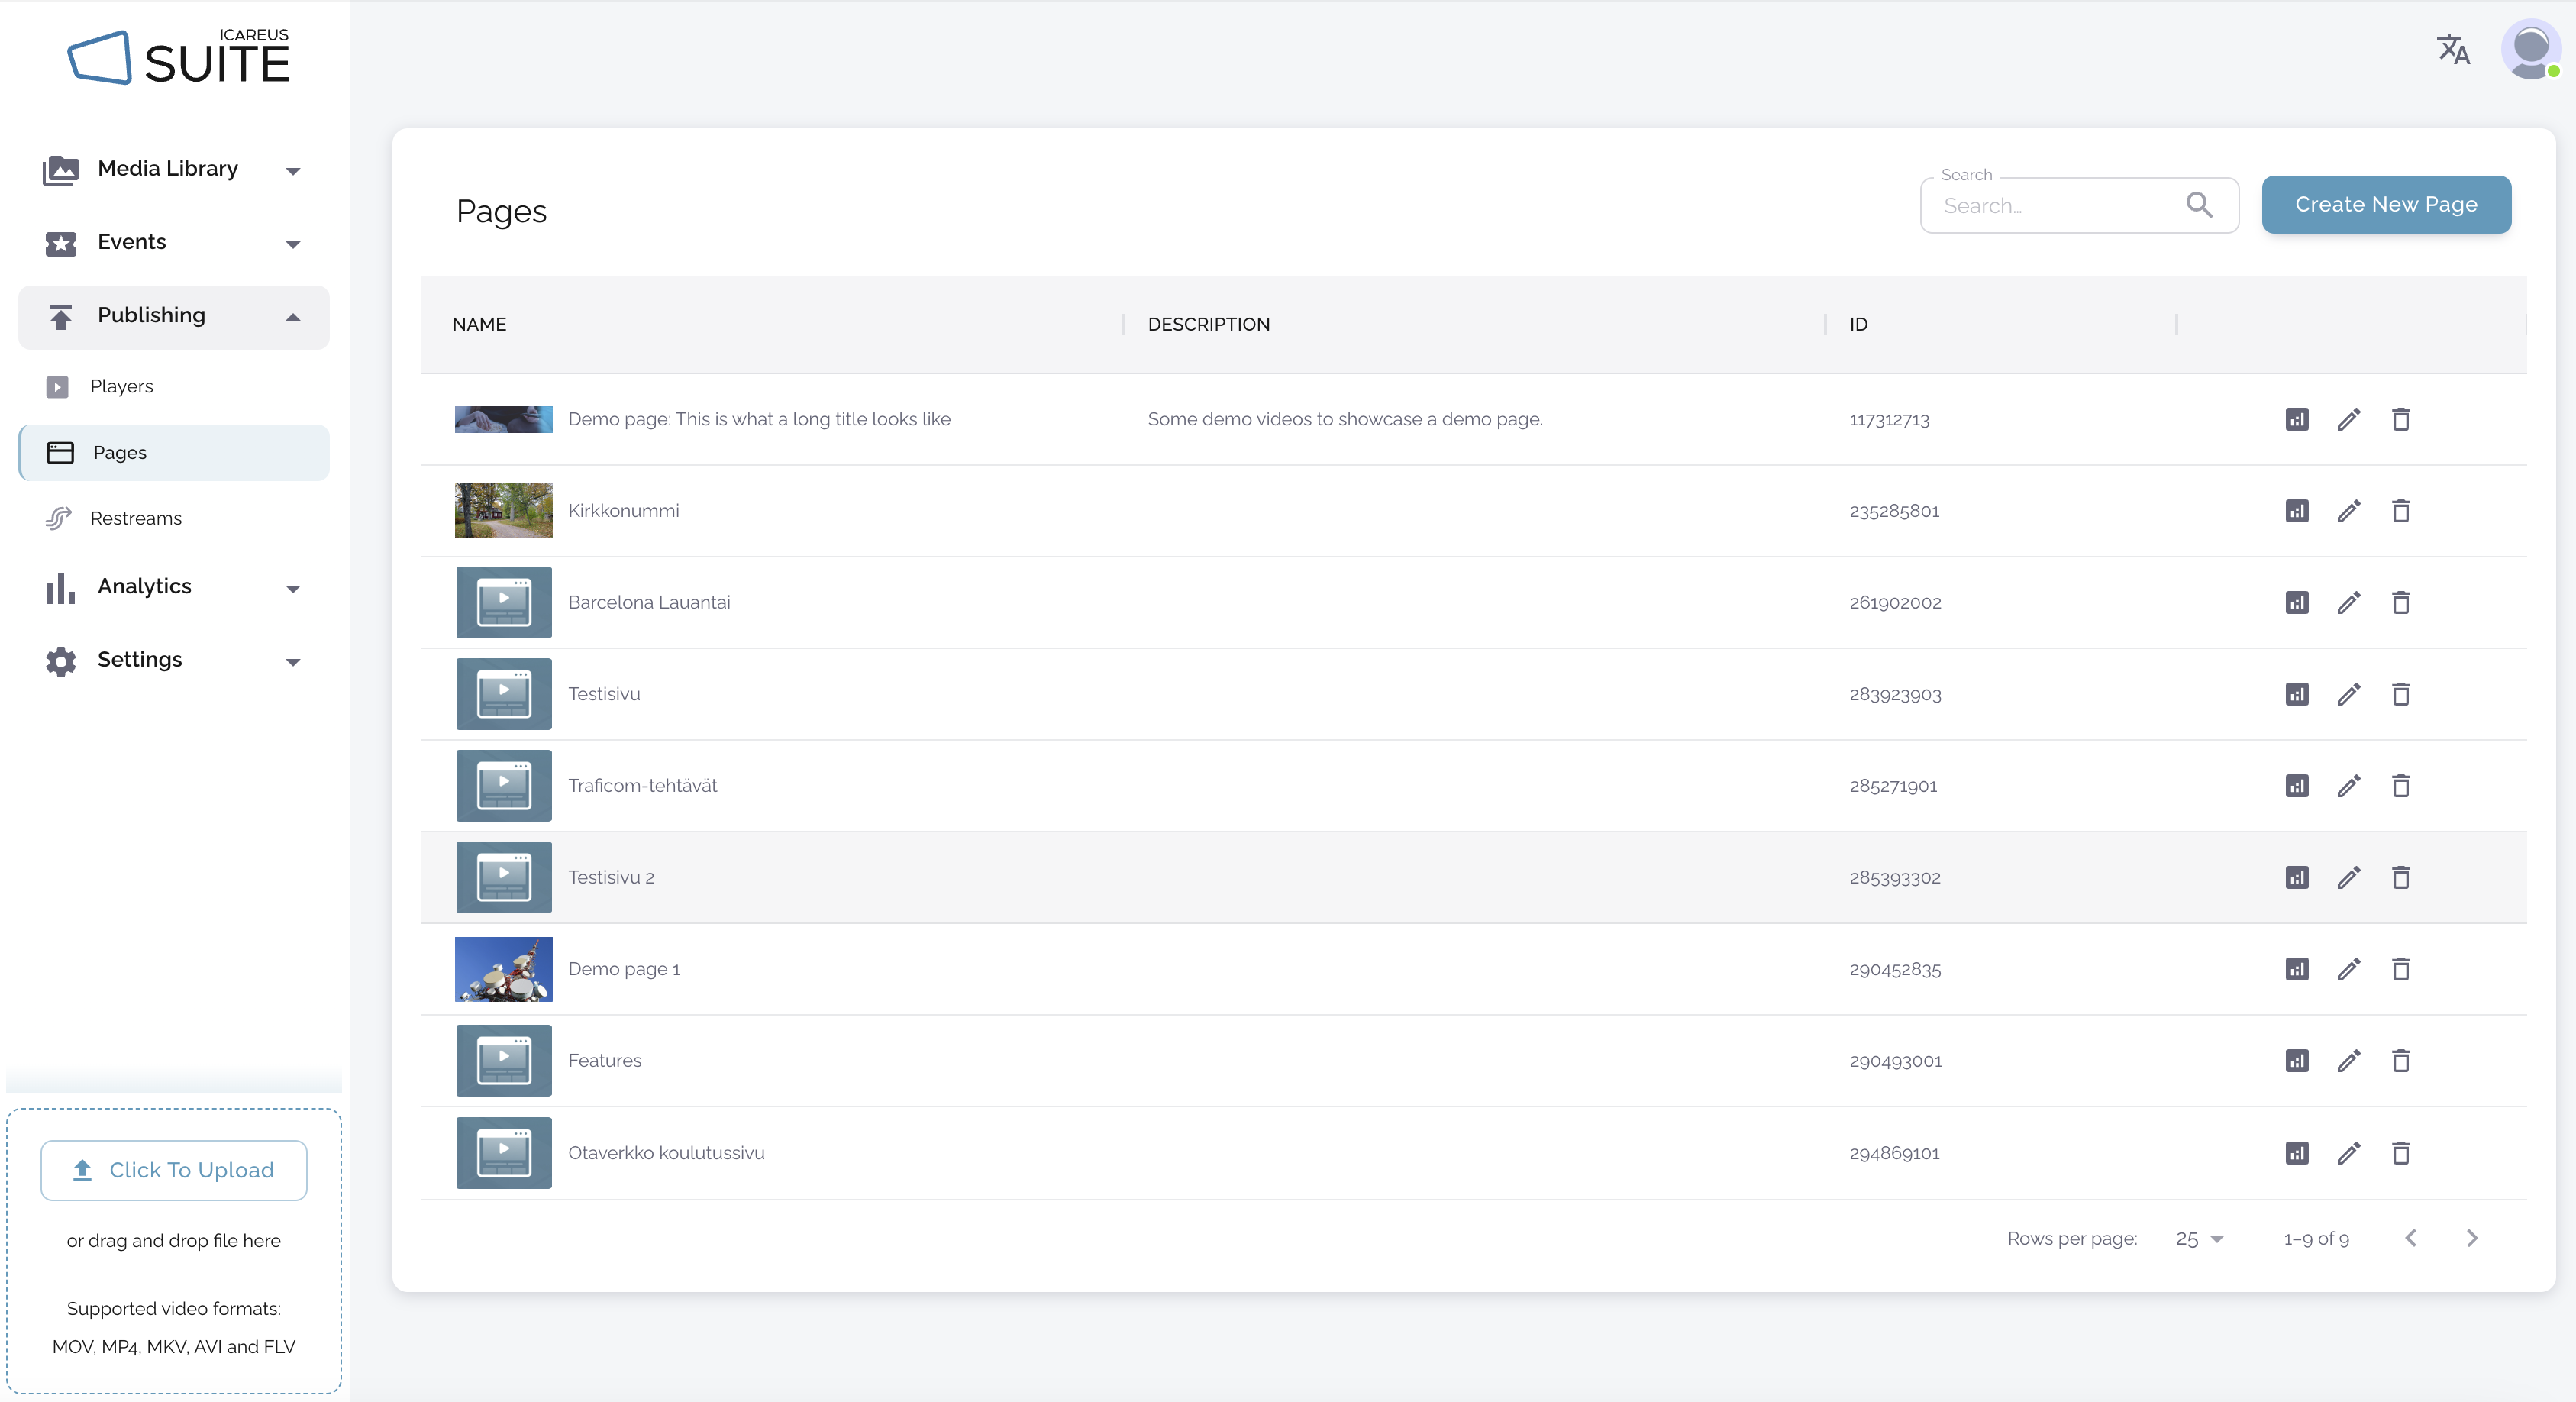The height and width of the screenshot is (1402, 2576).
Task: Go to next page of results
Action: pos(2472,1238)
